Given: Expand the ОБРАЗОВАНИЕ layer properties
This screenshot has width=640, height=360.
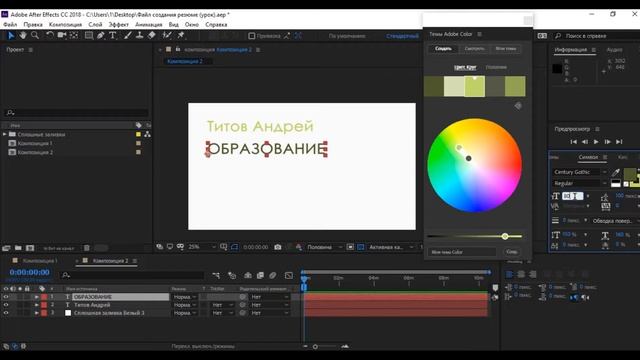Looking at the screenshot, I should 36,297.
